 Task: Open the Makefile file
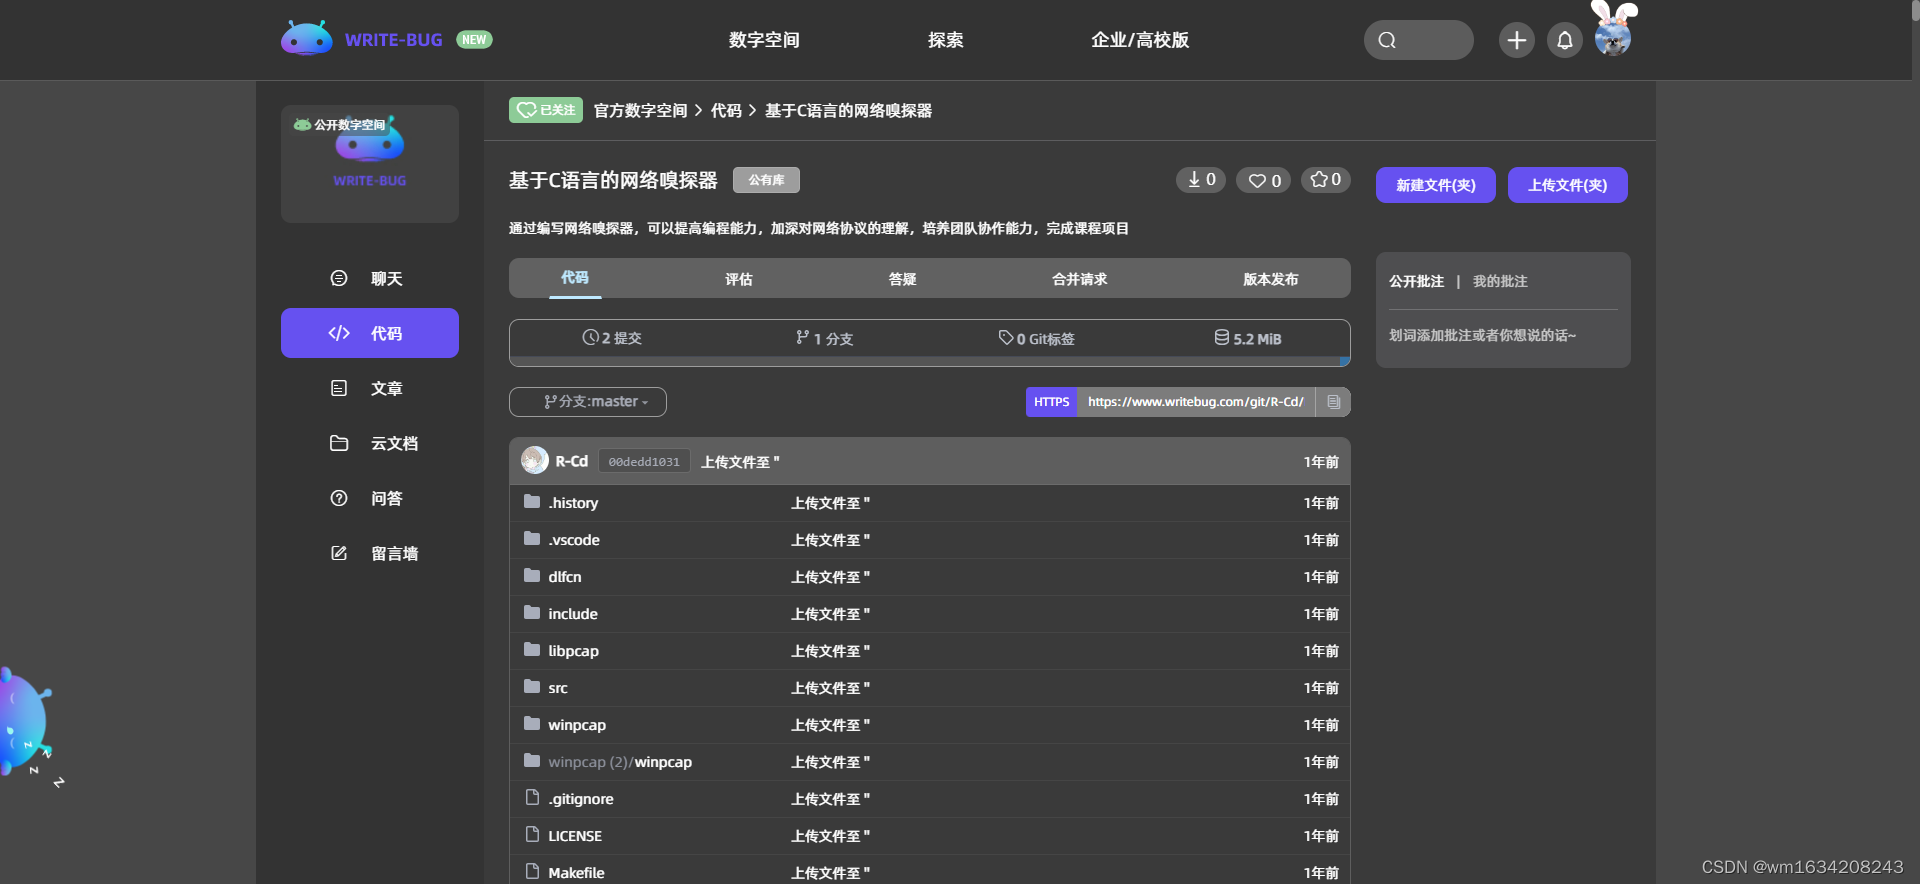[x=576, y=873]
